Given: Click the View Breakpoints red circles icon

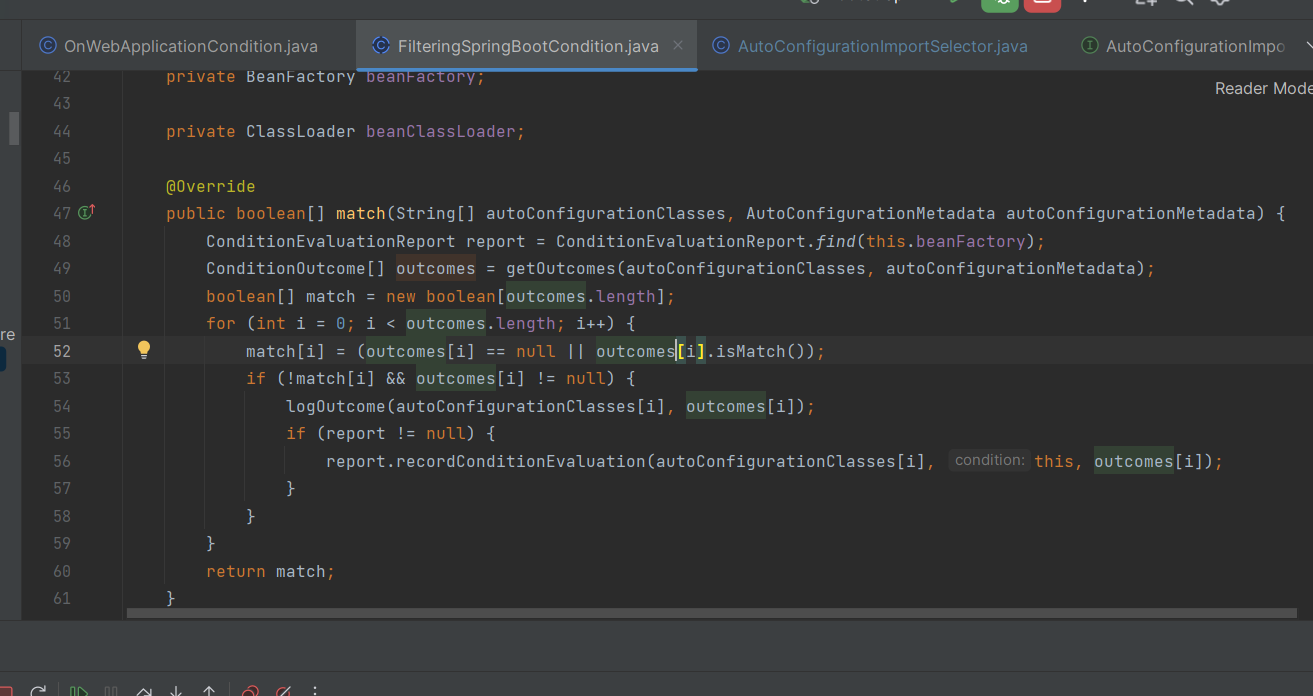Looking at the screenshot, I should (x=251, y=691).
